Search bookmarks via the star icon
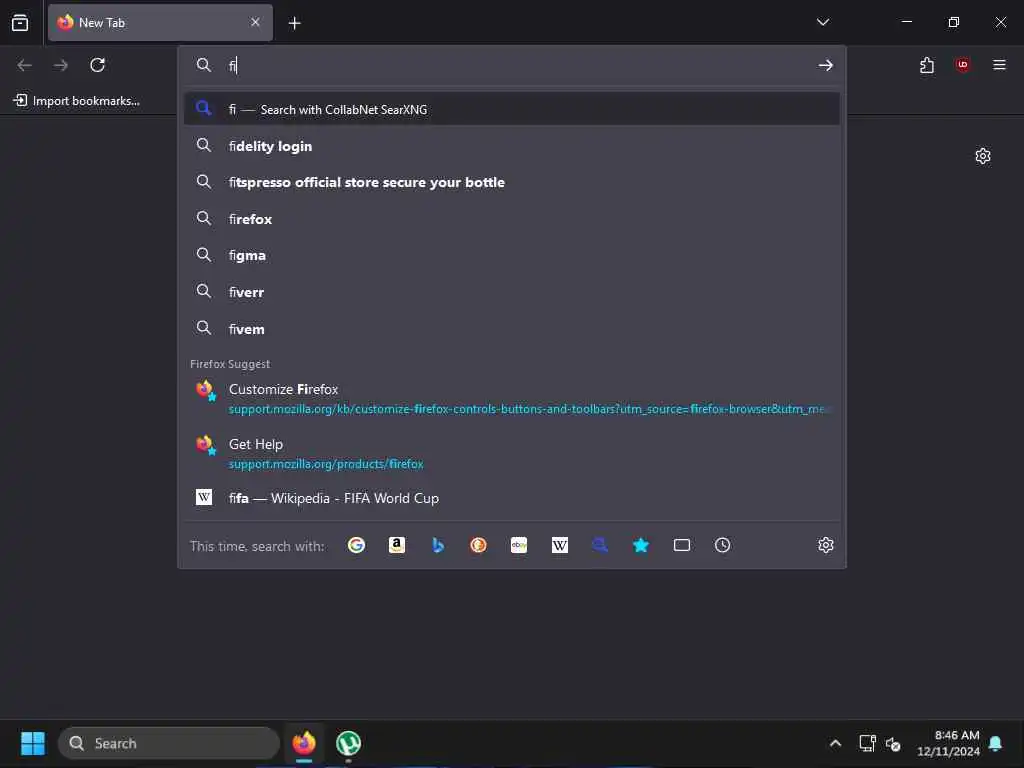The width and height of the screenshot is (1024, 768). (x=641, y=545)
